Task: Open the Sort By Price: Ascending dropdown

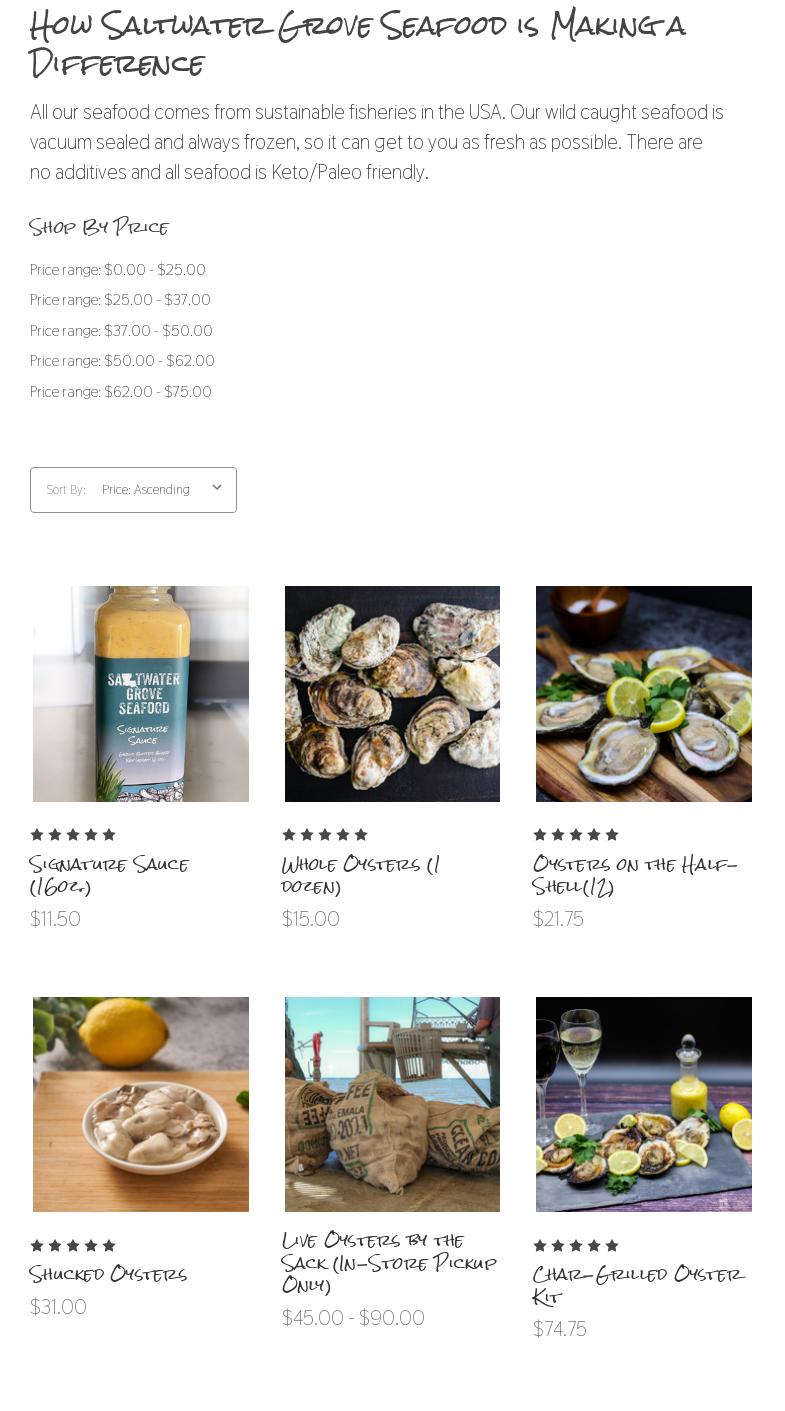Action: [x=133, y=490]
